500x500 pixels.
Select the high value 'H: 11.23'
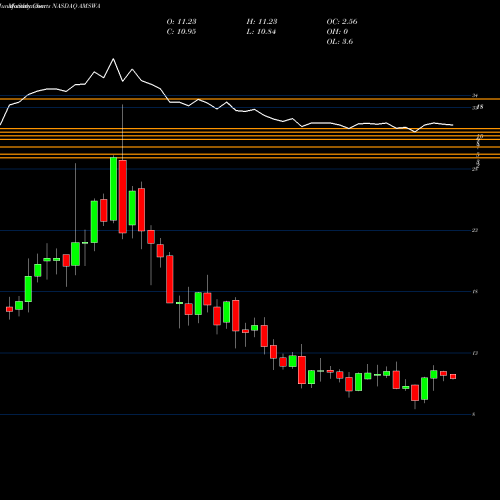click(x=262, y=22)
